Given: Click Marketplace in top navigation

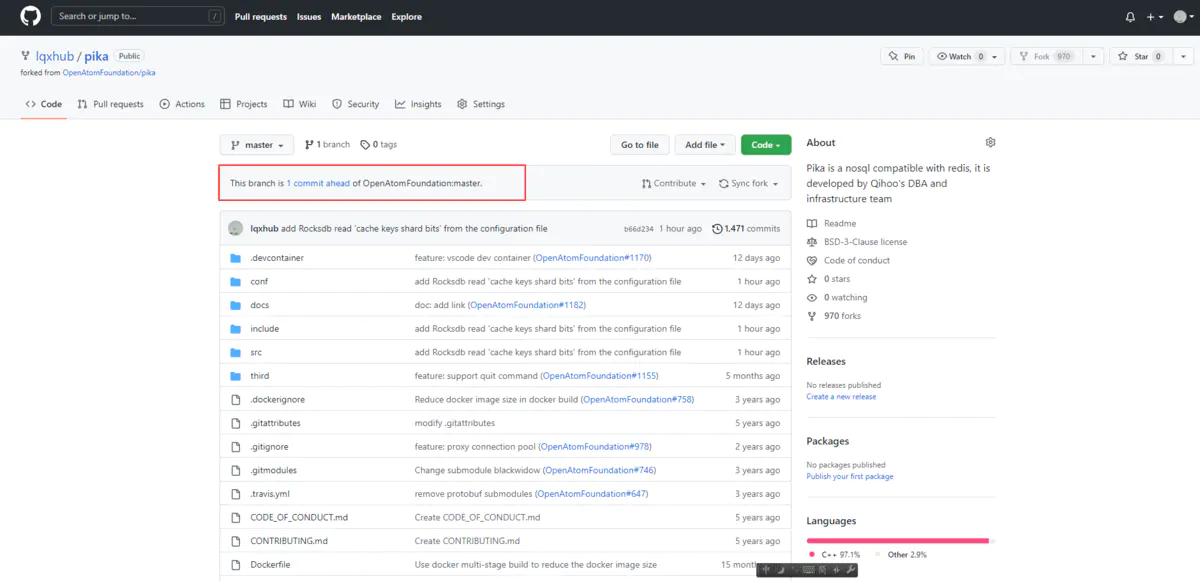Looking at the screenshot, I should pyautogui.click(x=356, y=17).
